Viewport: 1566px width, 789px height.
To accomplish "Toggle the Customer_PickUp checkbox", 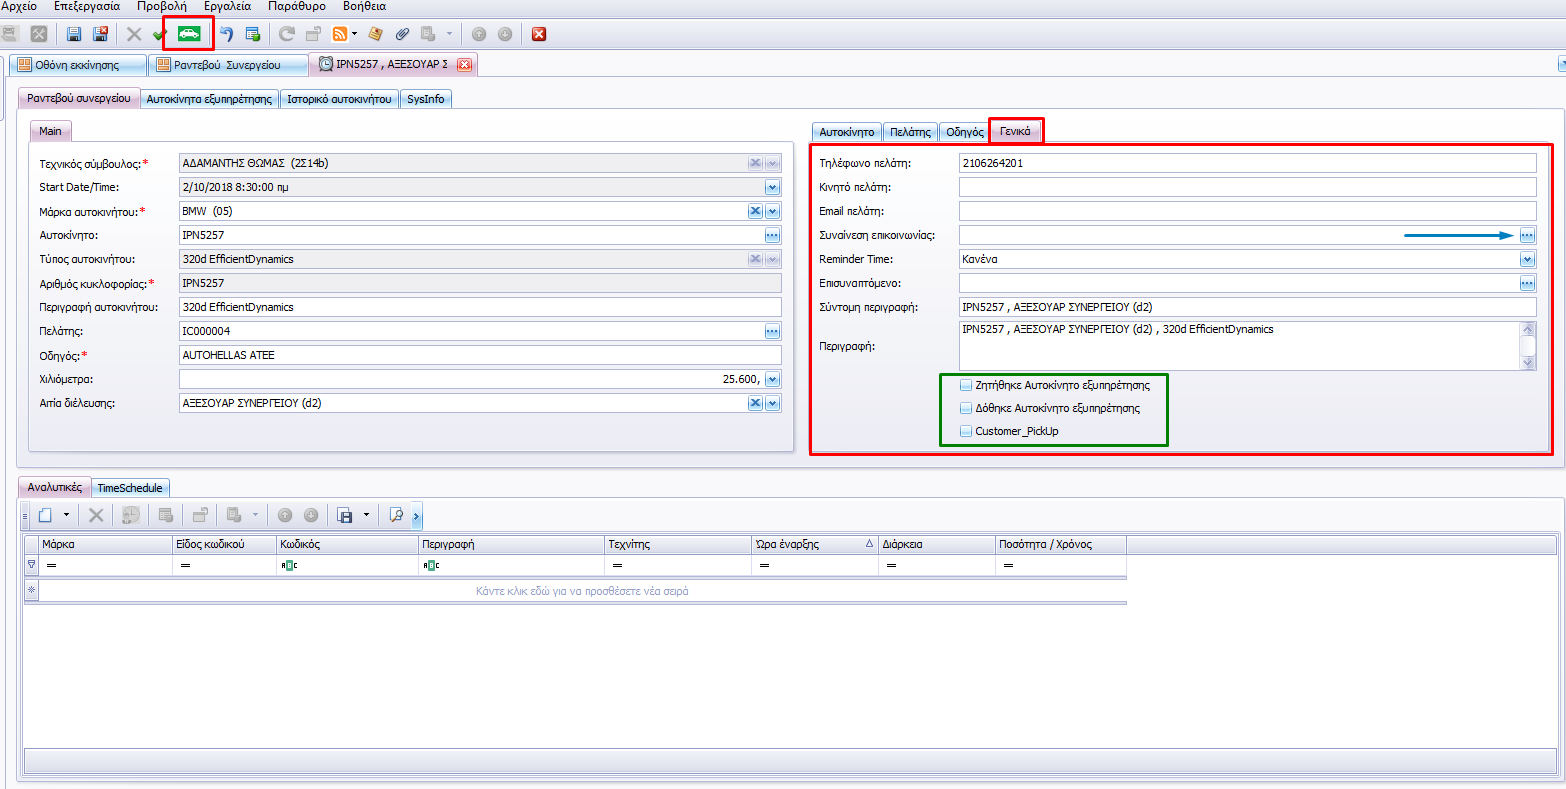I will coord(966,431).
